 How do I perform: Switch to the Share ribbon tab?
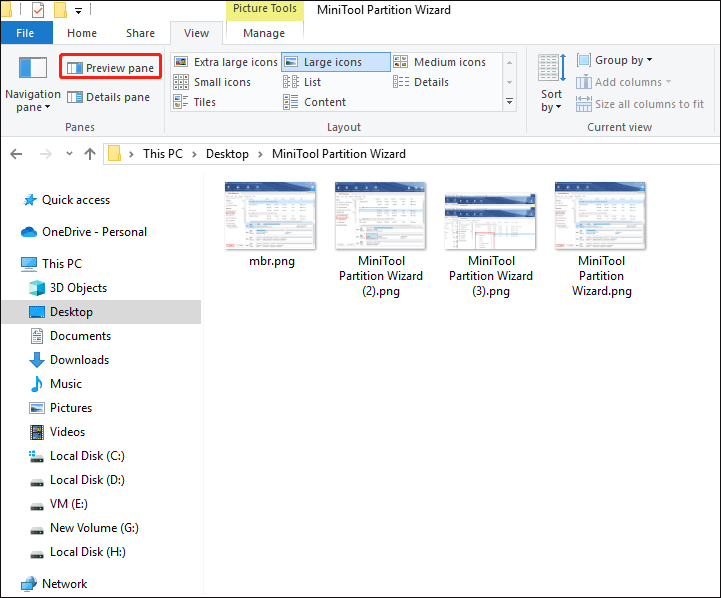pyautogui.click(x=140, y=33)
